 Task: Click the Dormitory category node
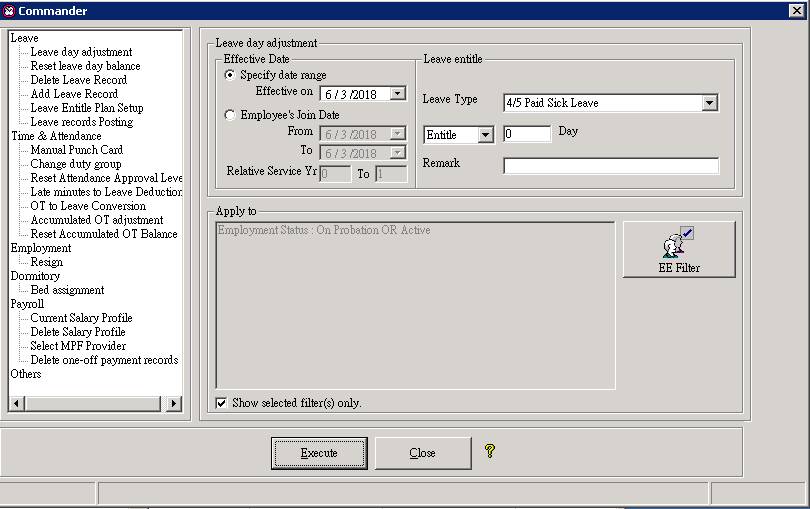pyautogui.click(x=35, y=276)
